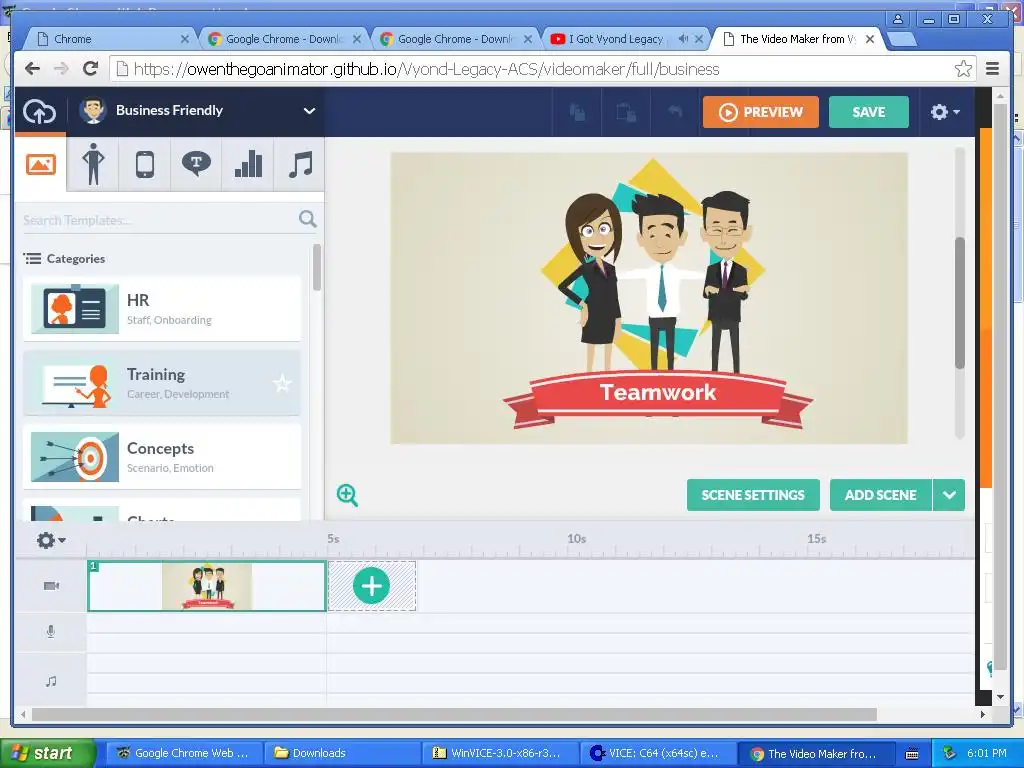Screen dimensions: 1024x768
Task: Bookmark this page with star icon
Action: (963, 69)
